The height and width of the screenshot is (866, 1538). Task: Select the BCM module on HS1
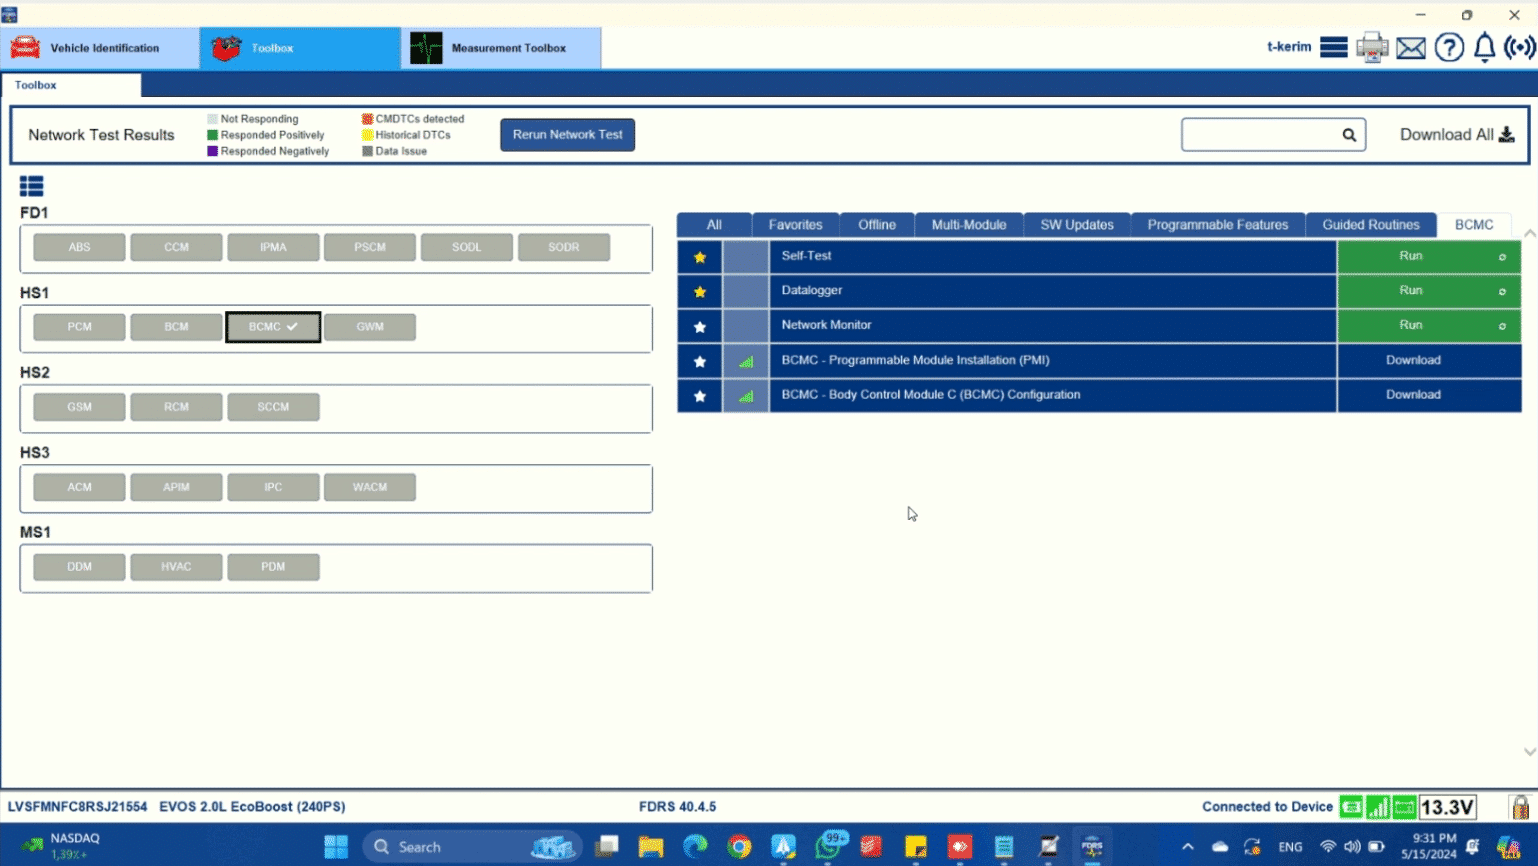pos(176,327)
